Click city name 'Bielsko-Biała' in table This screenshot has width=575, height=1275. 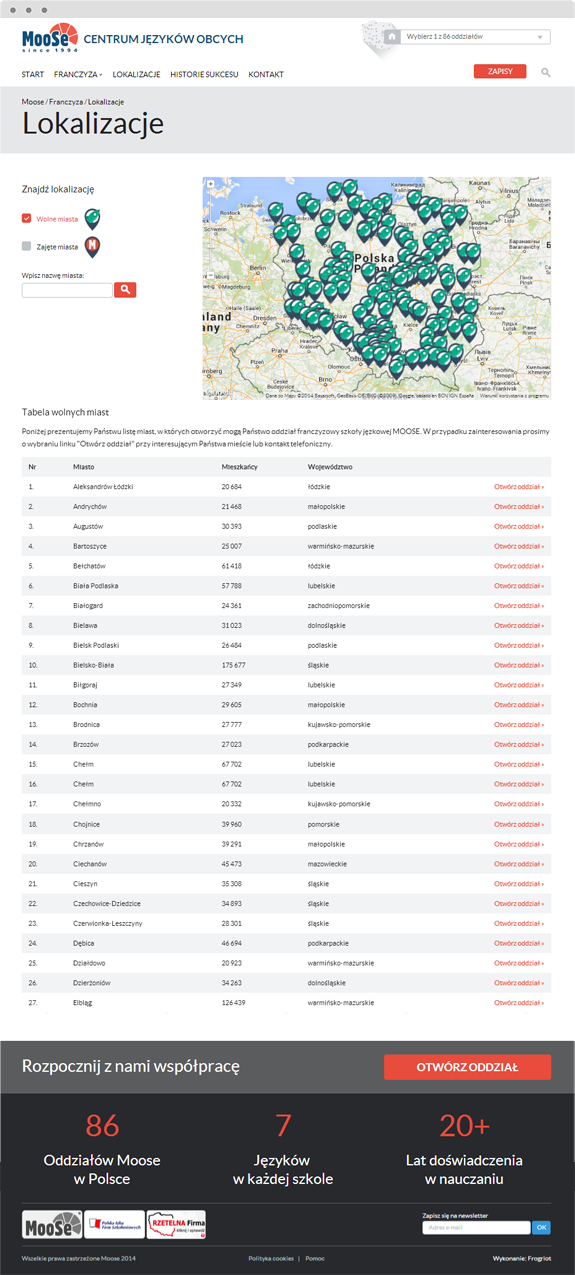point(94,665)
